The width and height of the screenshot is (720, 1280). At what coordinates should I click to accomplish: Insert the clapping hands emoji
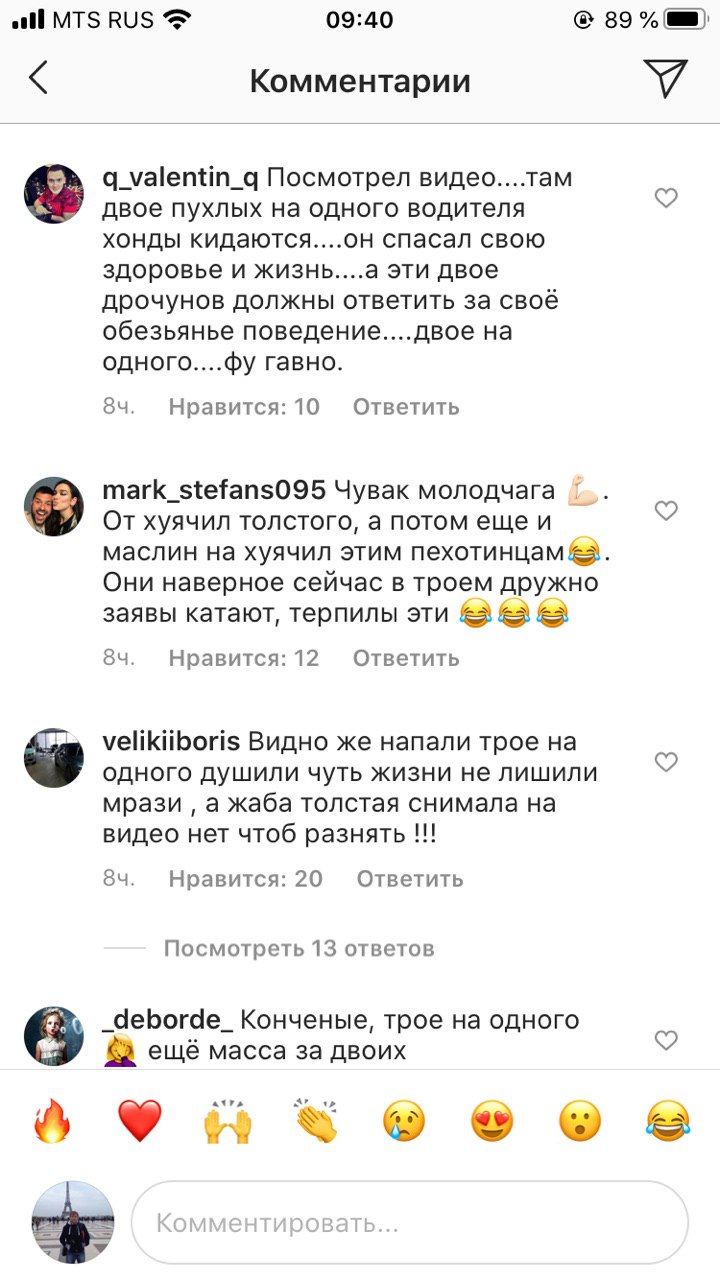click(x=316, y=1121)
